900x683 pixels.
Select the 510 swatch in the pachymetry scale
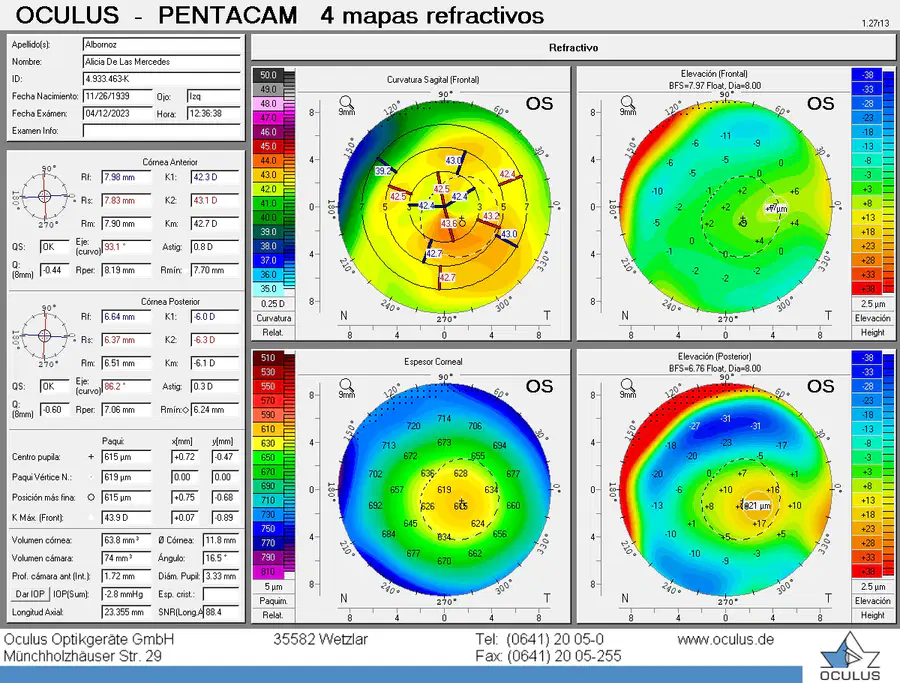pos(268,358)
